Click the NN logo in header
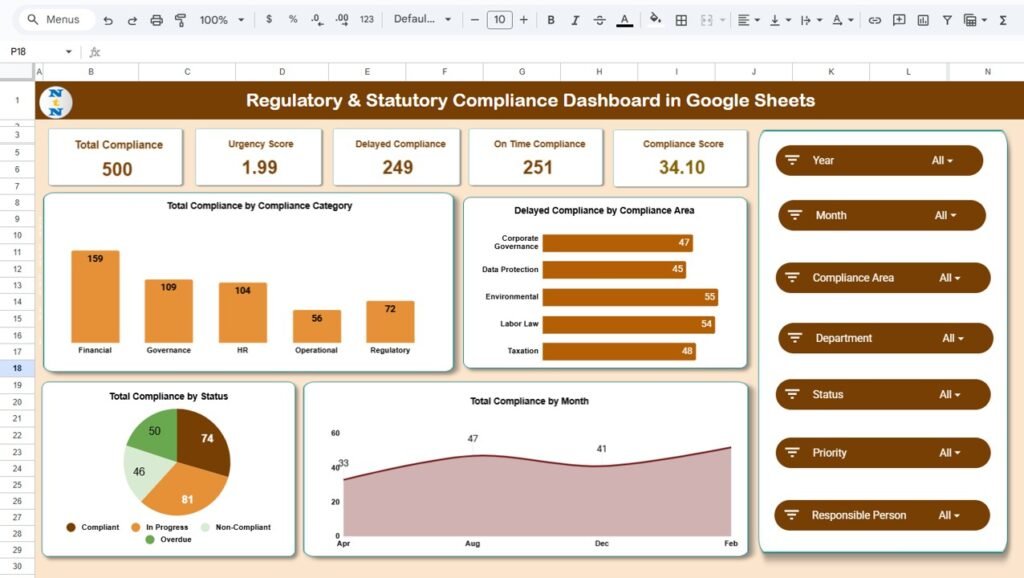This screenshot has height=578, width=1024. (56, 102)
